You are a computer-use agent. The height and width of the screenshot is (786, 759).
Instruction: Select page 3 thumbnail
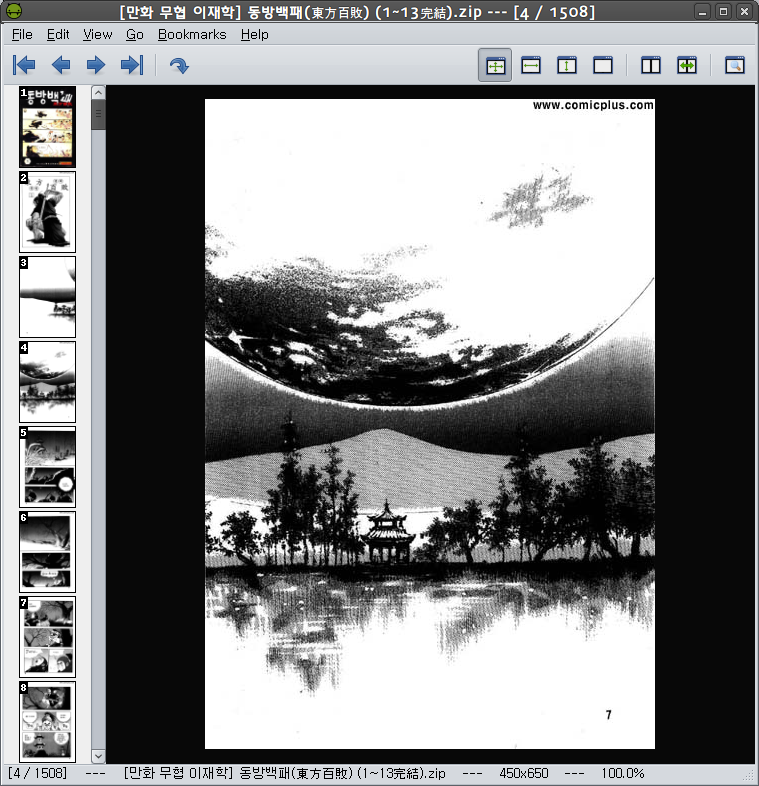48,297
